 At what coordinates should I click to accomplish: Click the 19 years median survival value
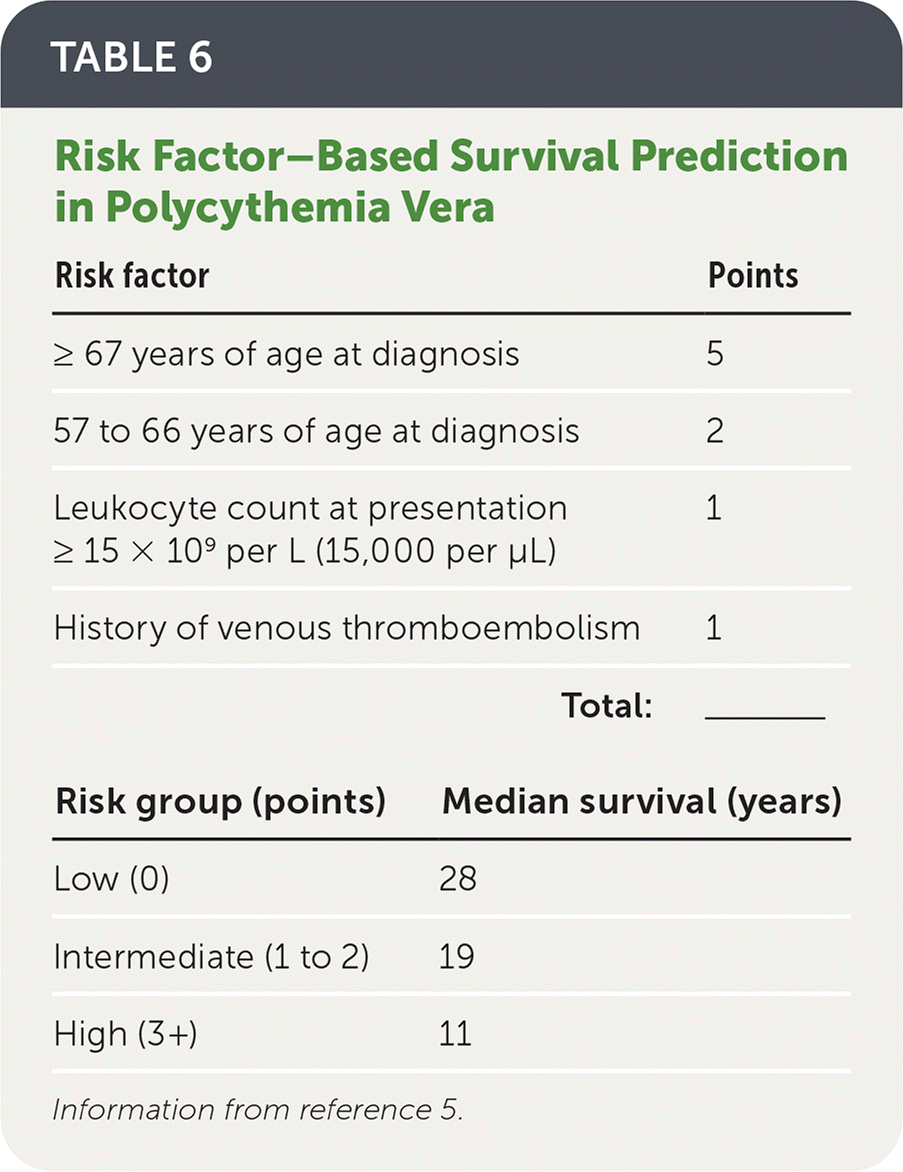456,957
